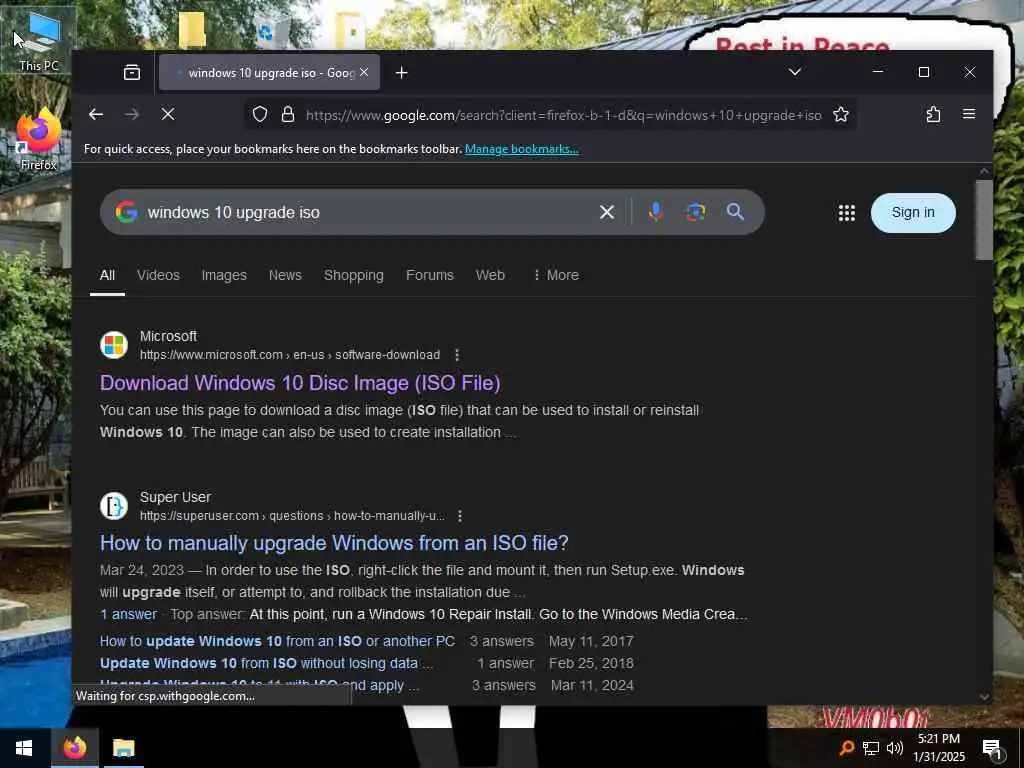Clear the search query with X

607,212
